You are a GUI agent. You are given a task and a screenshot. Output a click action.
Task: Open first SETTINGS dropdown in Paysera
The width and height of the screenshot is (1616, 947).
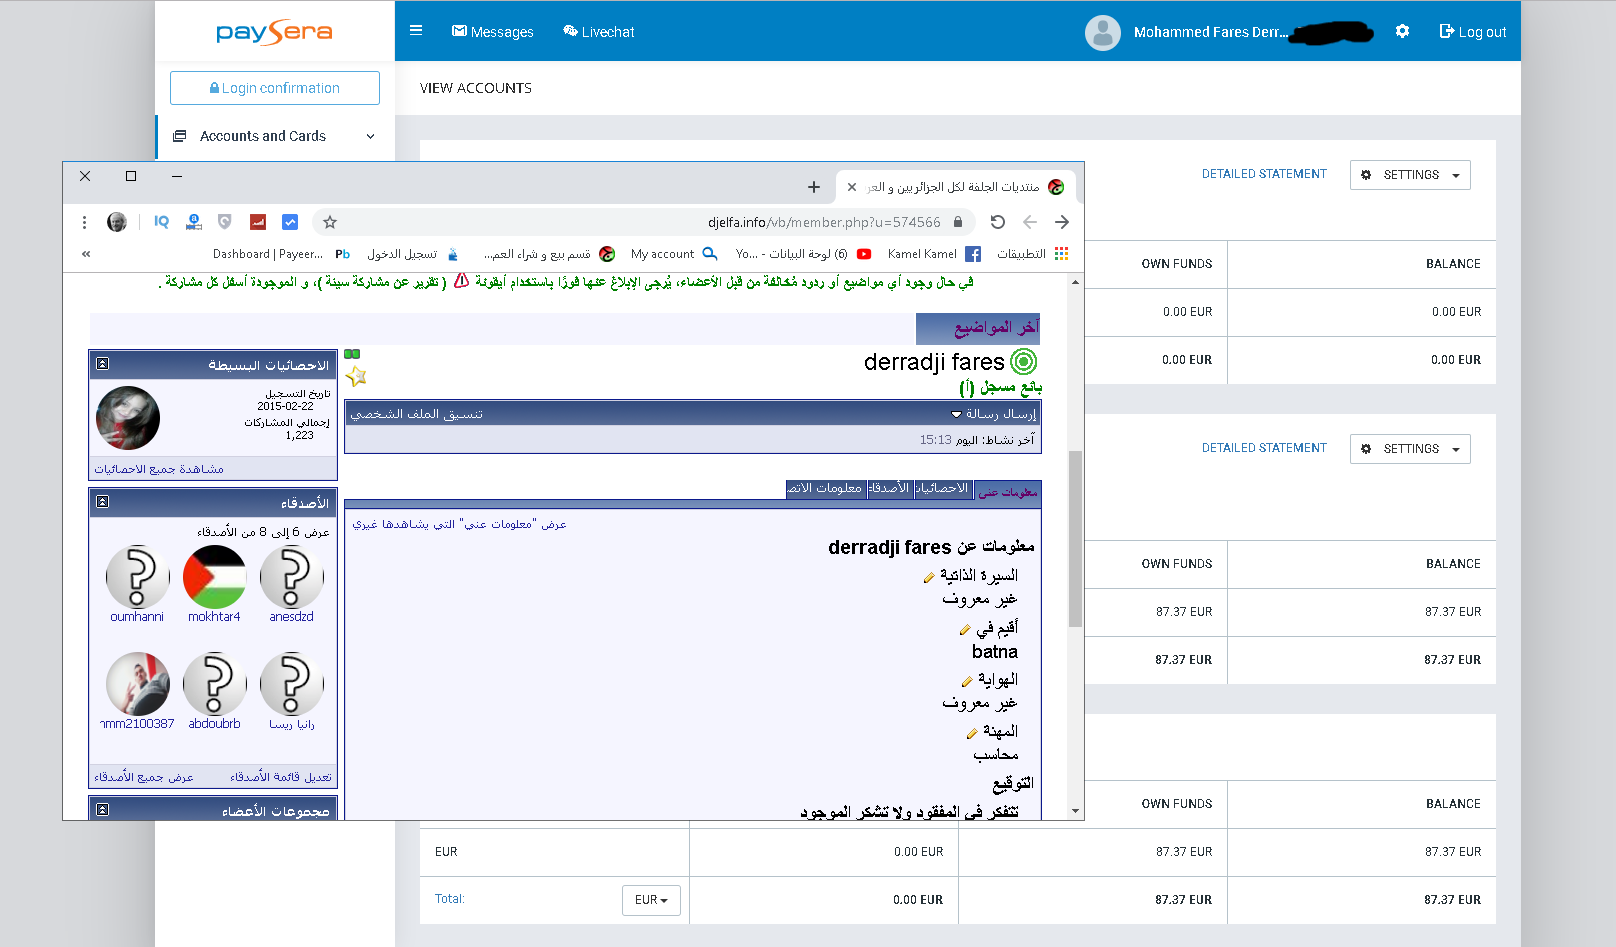point(1410,175)
